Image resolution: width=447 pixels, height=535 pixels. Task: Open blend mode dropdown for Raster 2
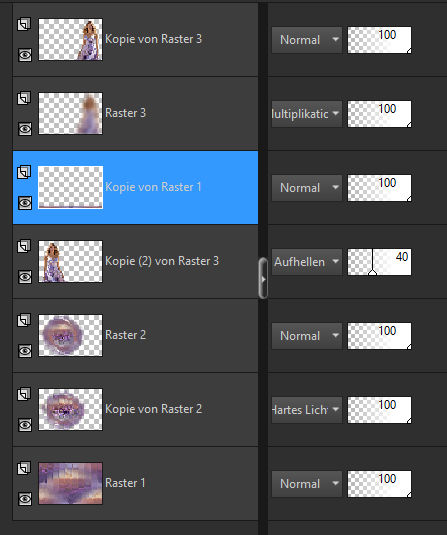pos(307,336)
